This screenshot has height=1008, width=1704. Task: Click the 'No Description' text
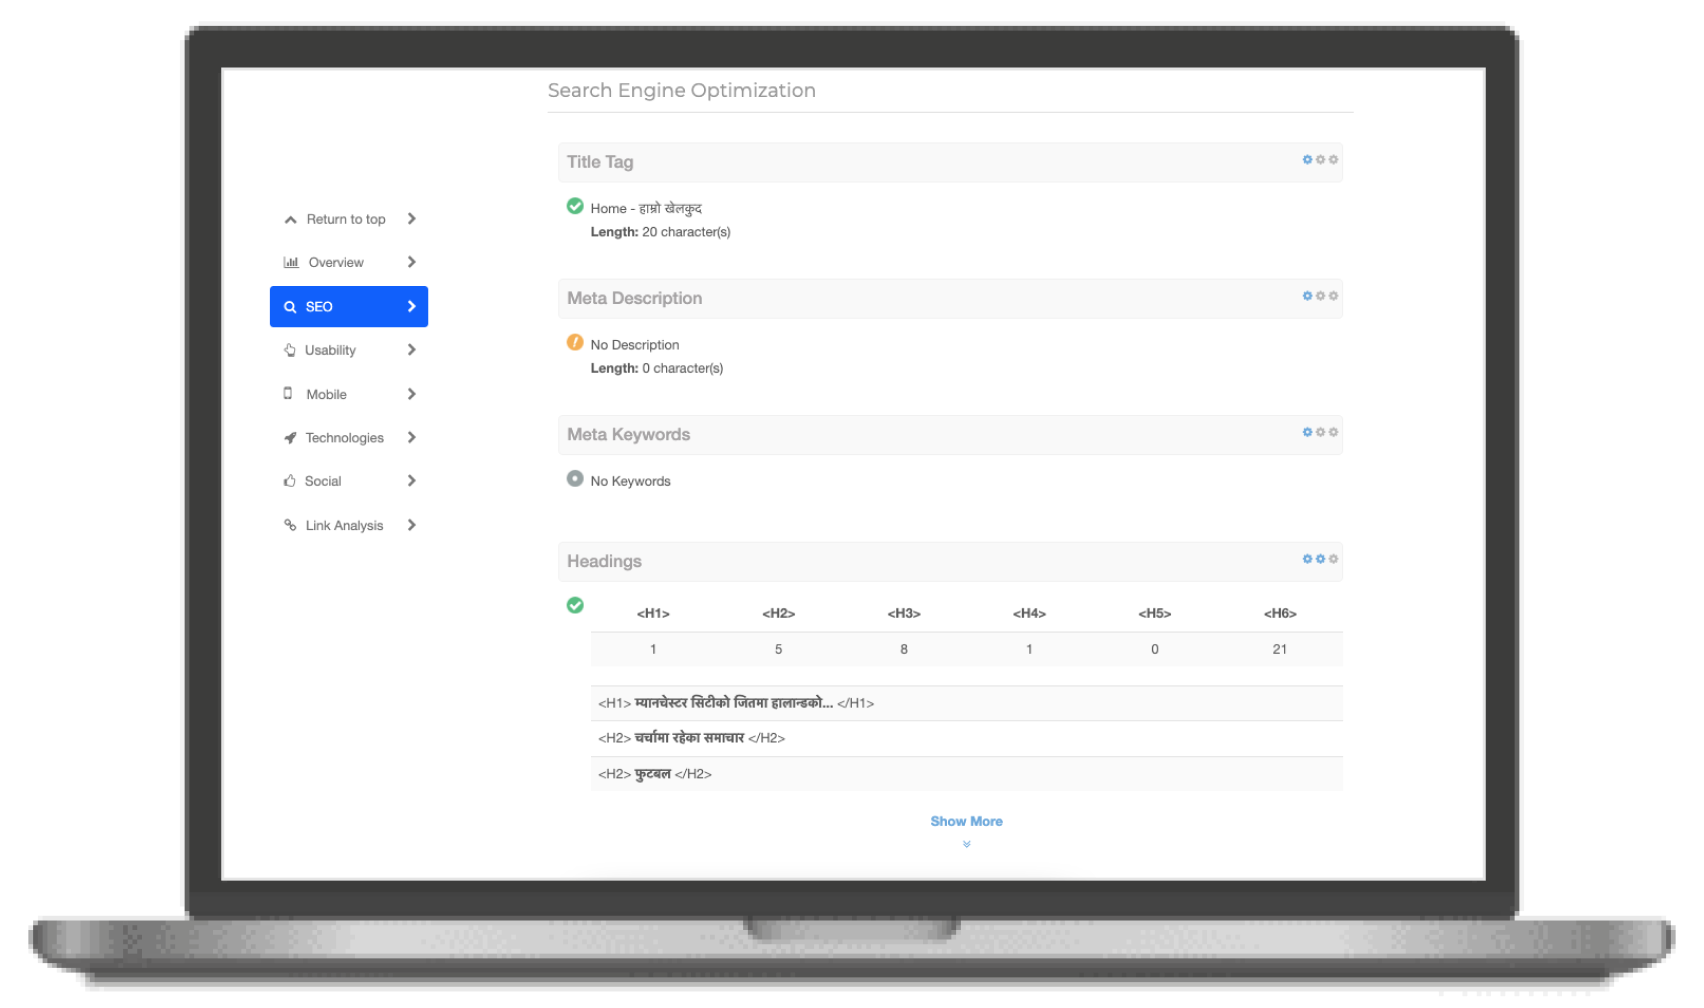coord(634,345)
